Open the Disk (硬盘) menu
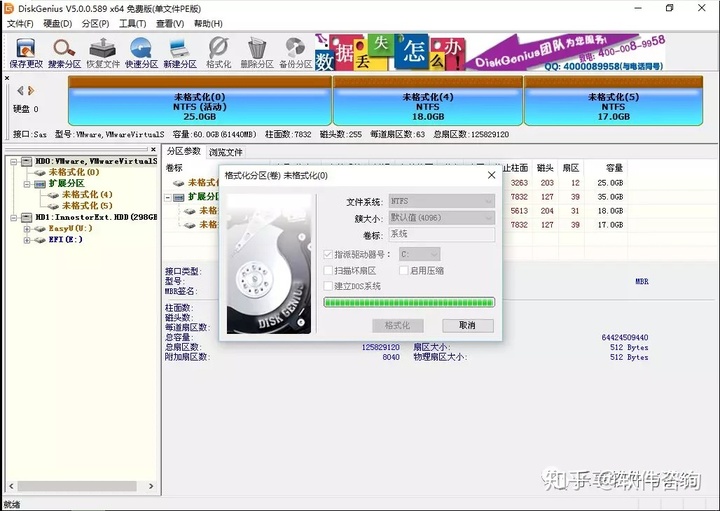 [x=57, y=23]
